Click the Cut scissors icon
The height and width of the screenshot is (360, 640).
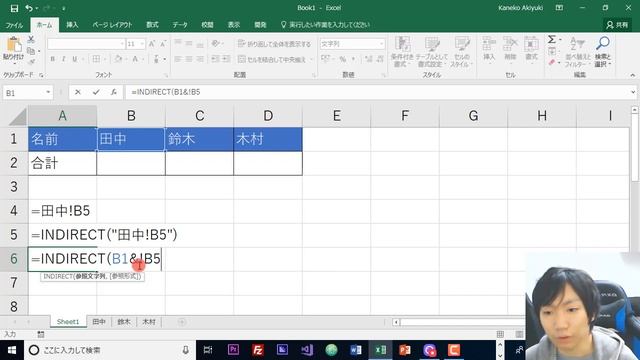coord(31,40)
